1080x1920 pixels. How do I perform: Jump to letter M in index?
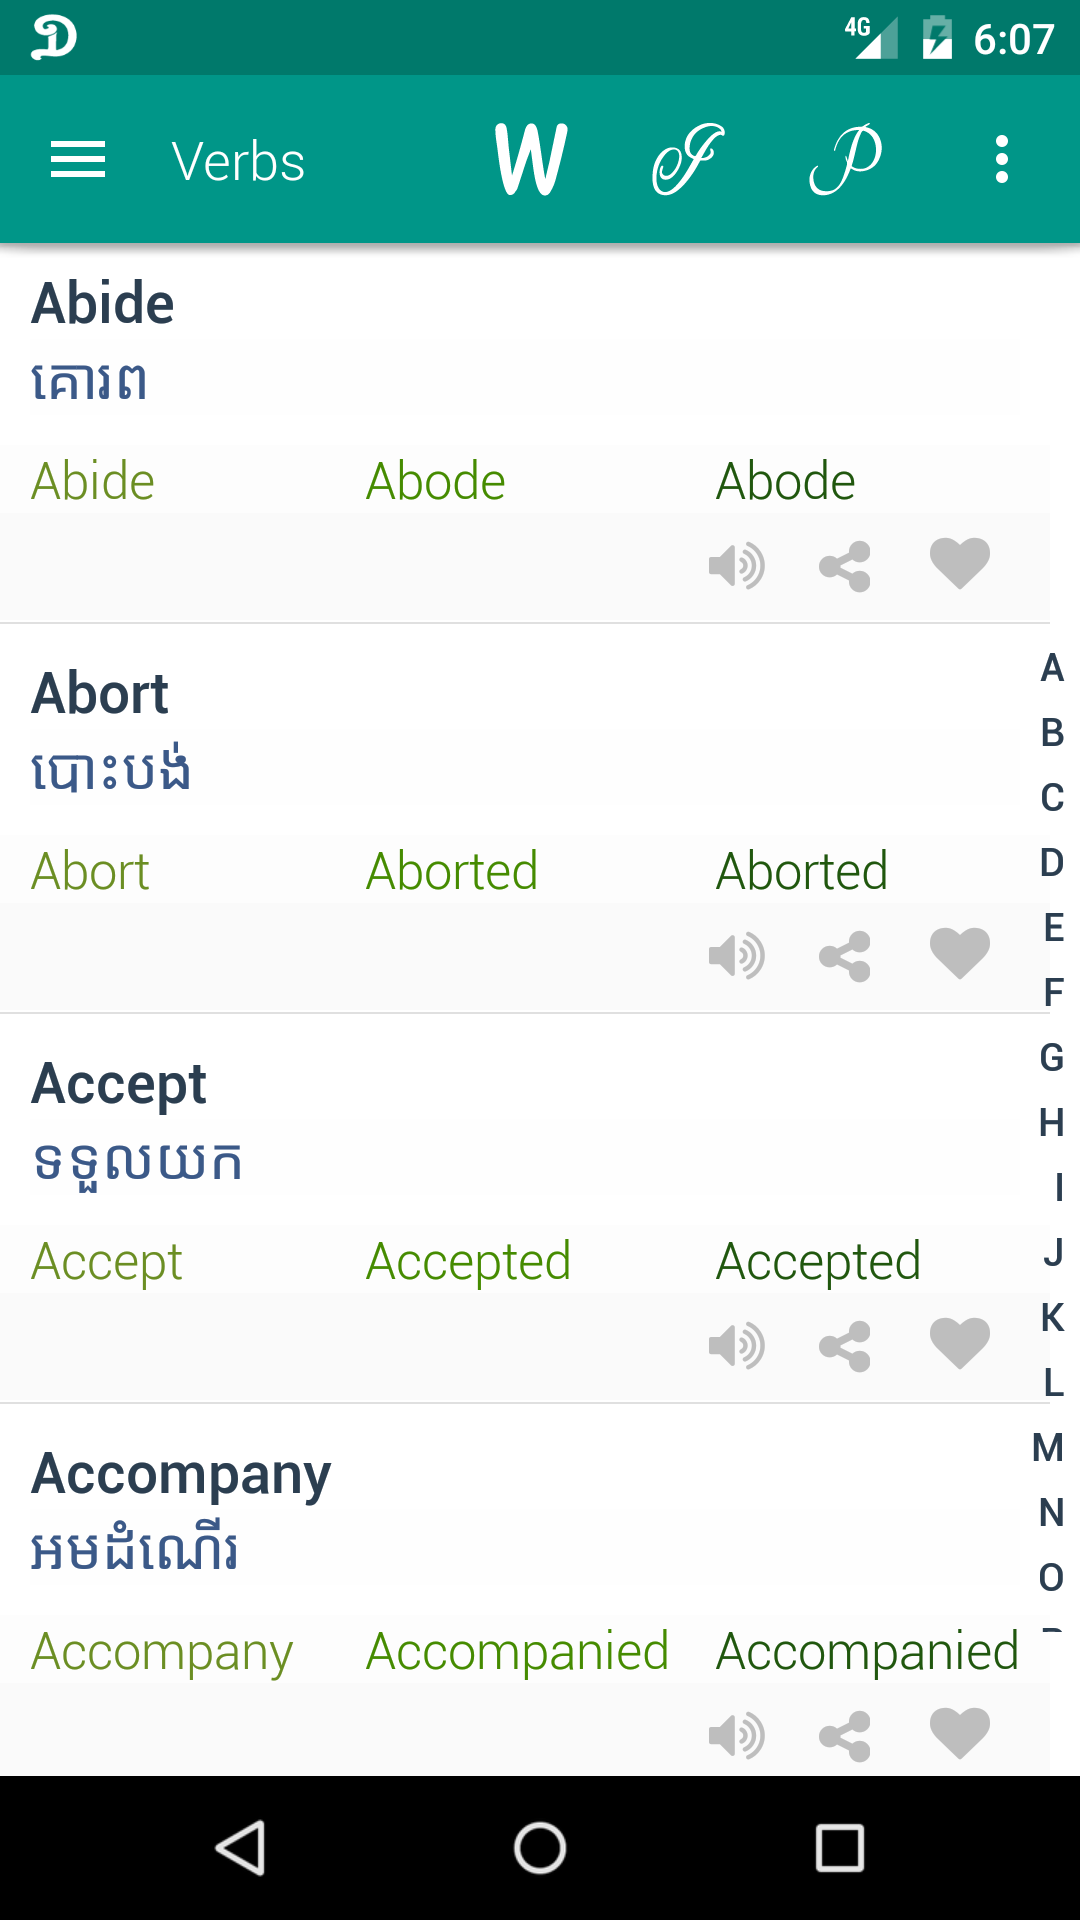(1048, 1447)
